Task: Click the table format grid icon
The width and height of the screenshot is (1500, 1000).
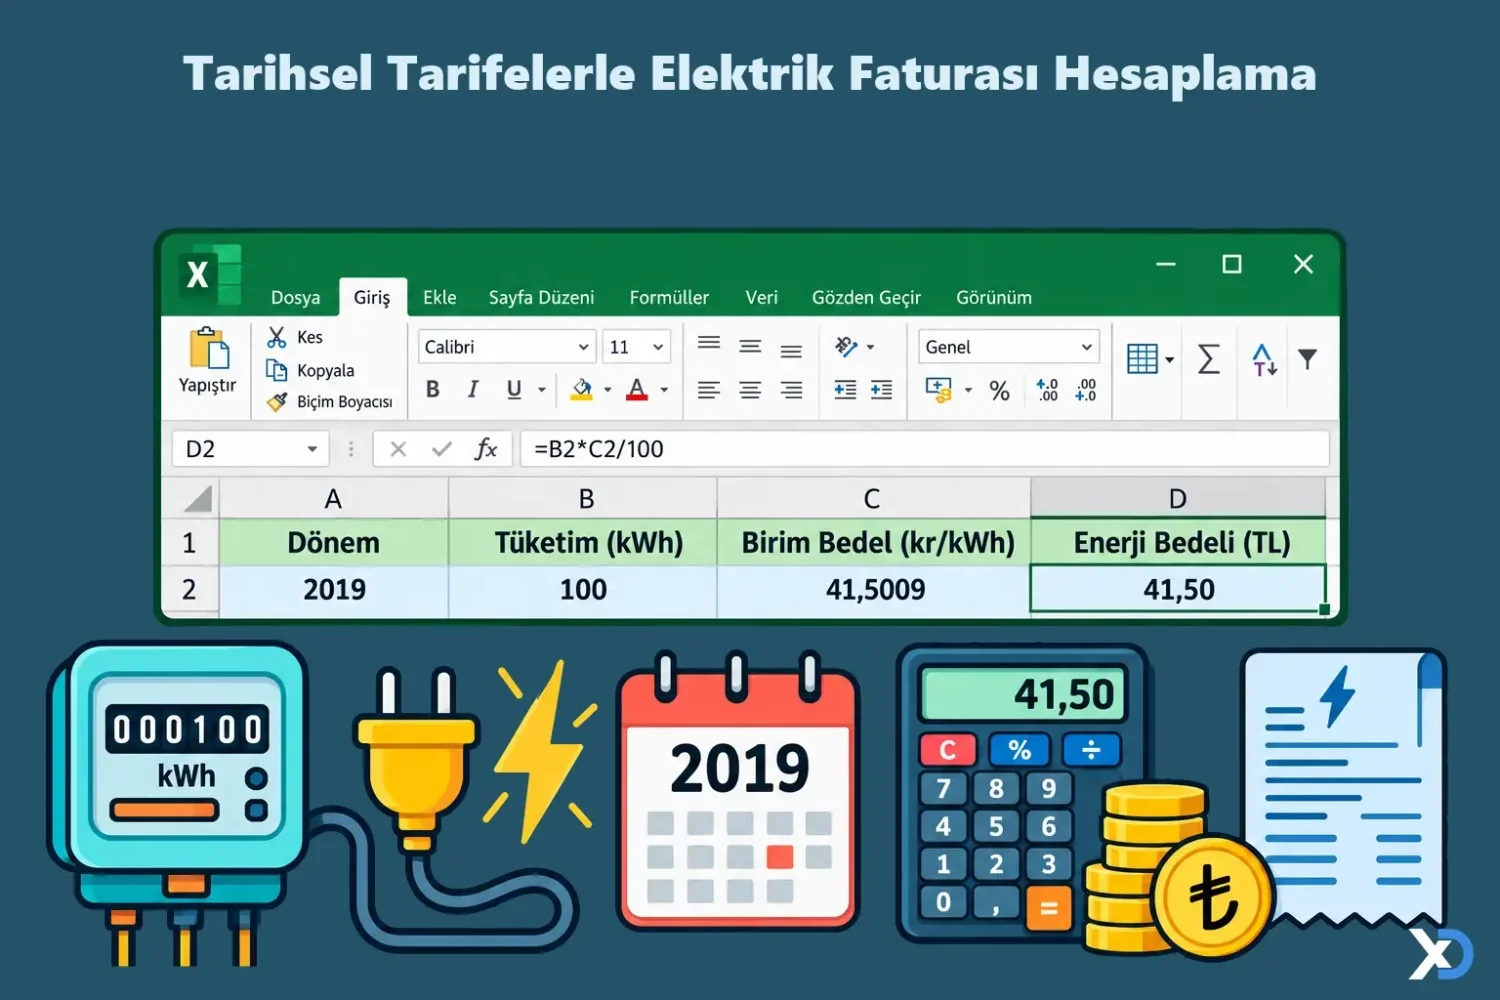Action: coord(1142,358)
